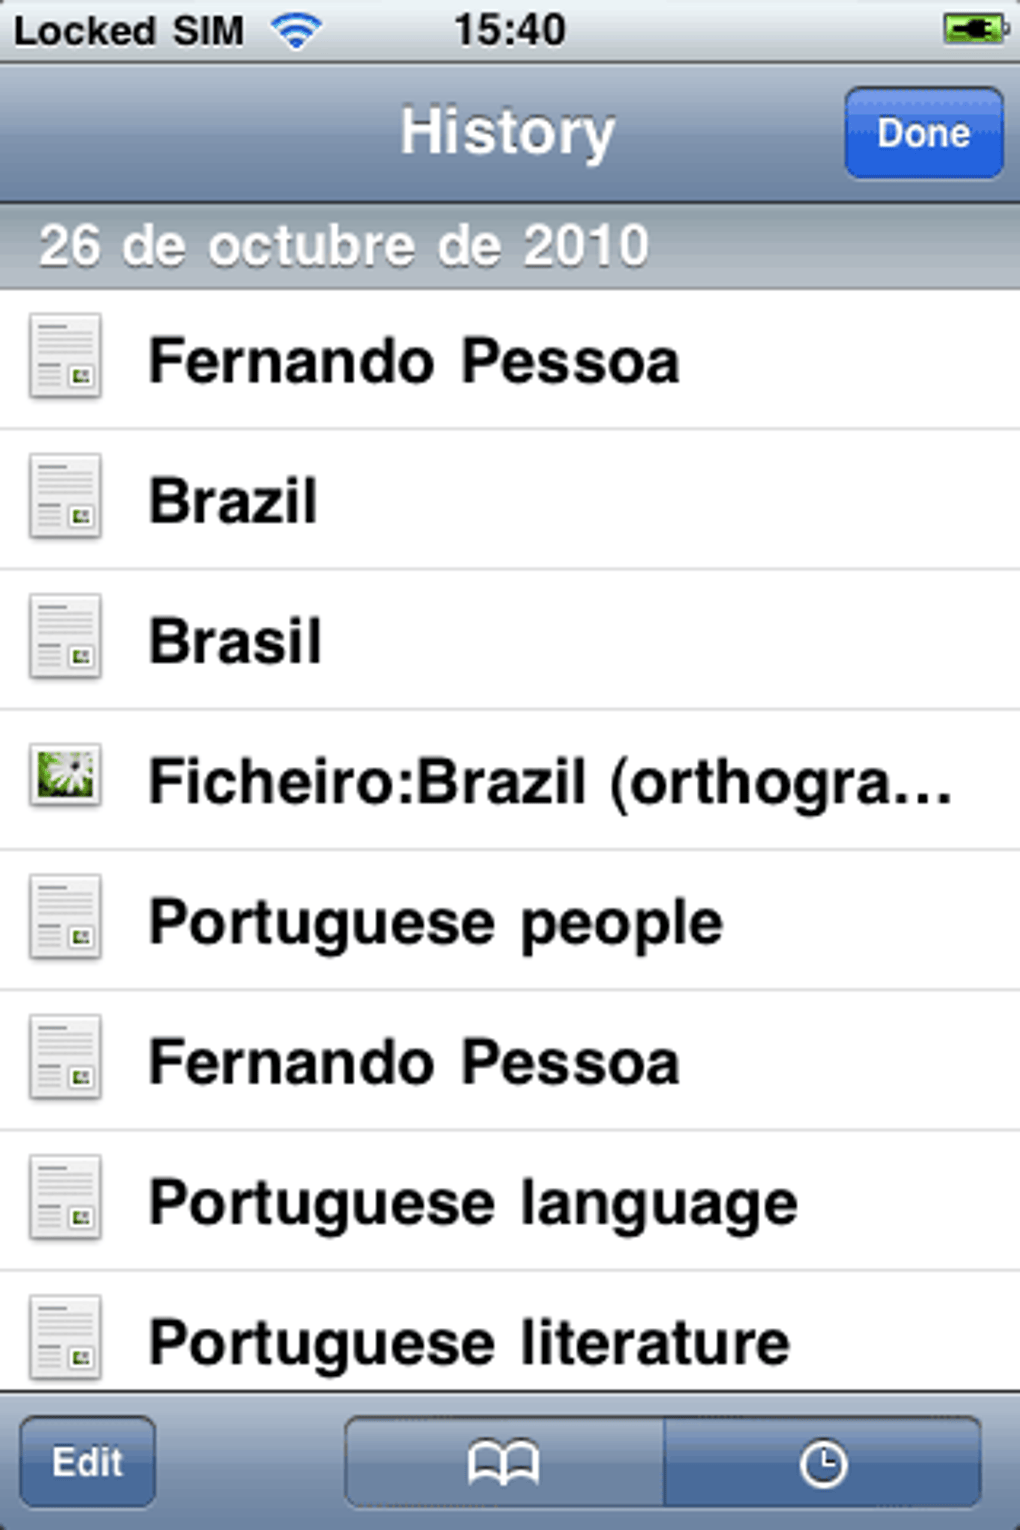Image resolution: width=1020 pixels, height=1530 pixels.
Task: Click the page icon beside Brasil
Action: pyautogui.click(x=65, y=637)
